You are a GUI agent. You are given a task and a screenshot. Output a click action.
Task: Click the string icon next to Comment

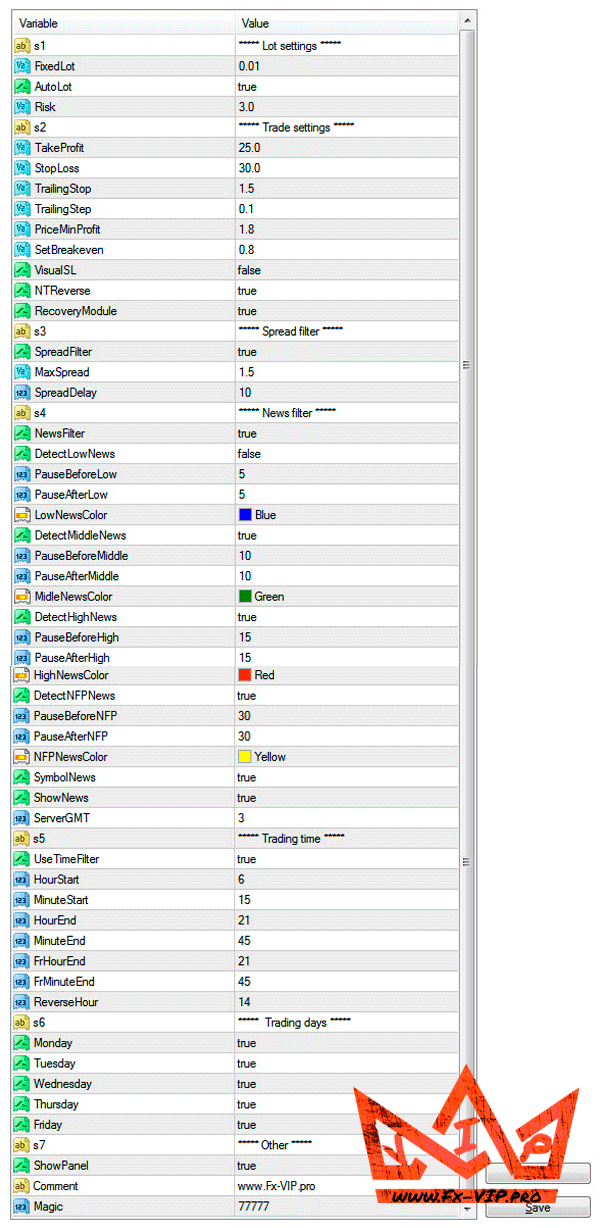[x=22, y=1186]
